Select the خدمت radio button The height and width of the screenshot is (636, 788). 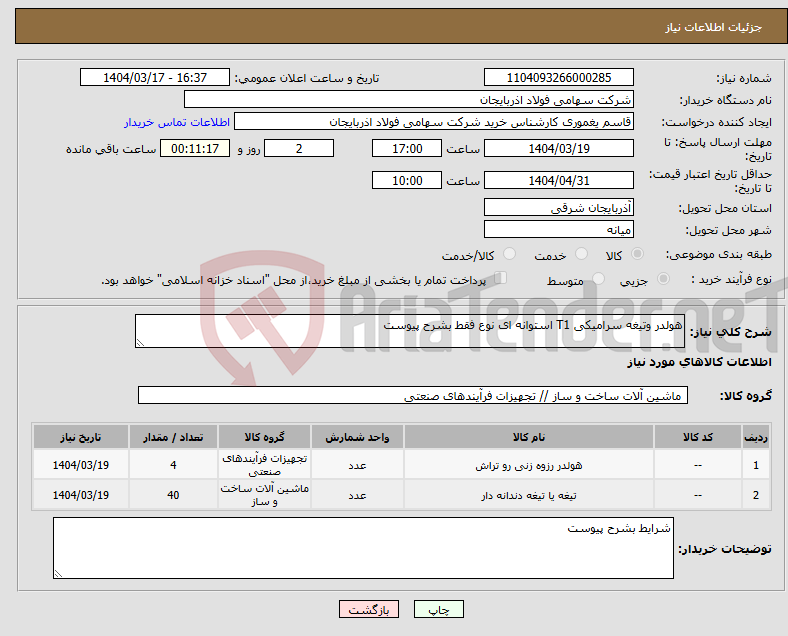581,254
